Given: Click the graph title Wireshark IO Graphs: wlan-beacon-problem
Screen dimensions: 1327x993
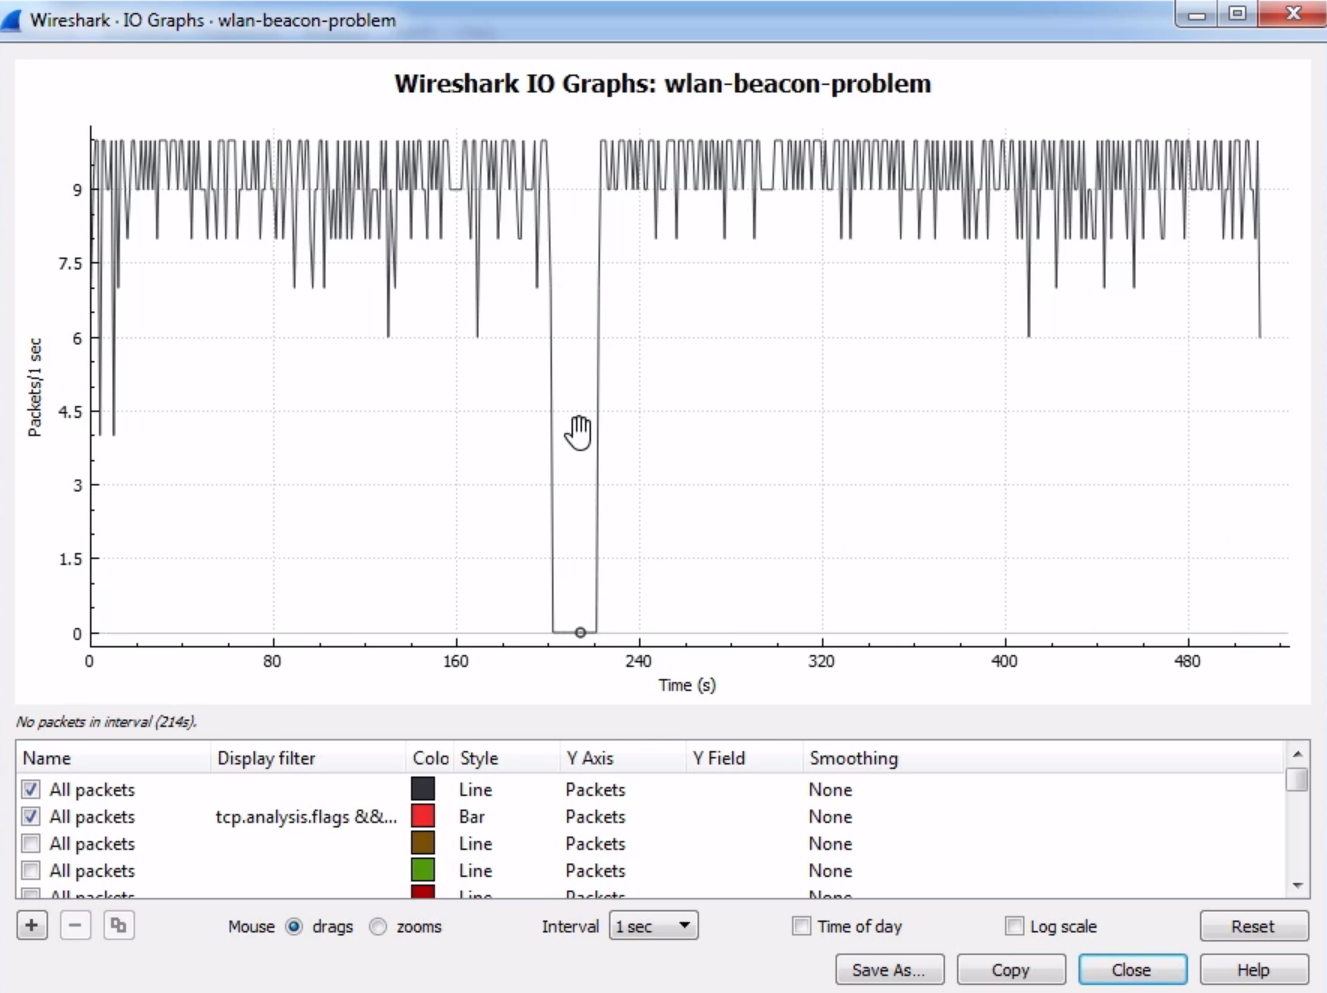Looking at the screenshot, I should [x=662, y=83].
